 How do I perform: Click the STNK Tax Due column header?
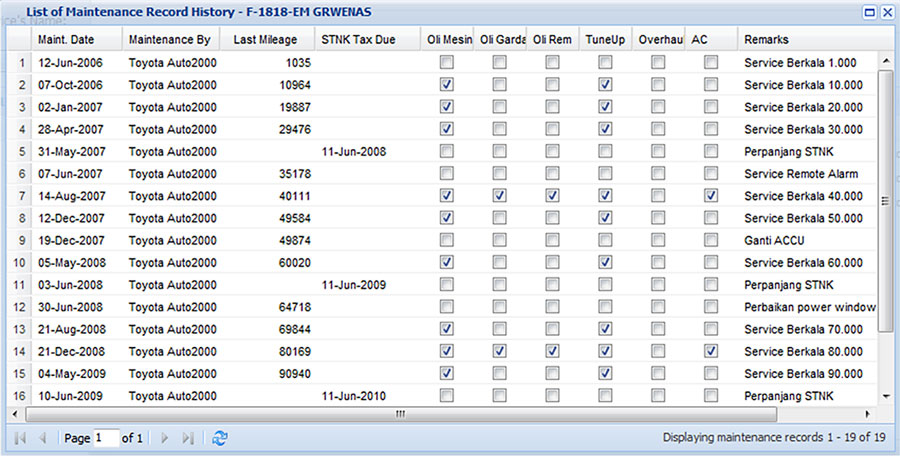pyautogui.click(x=358, y=39)
